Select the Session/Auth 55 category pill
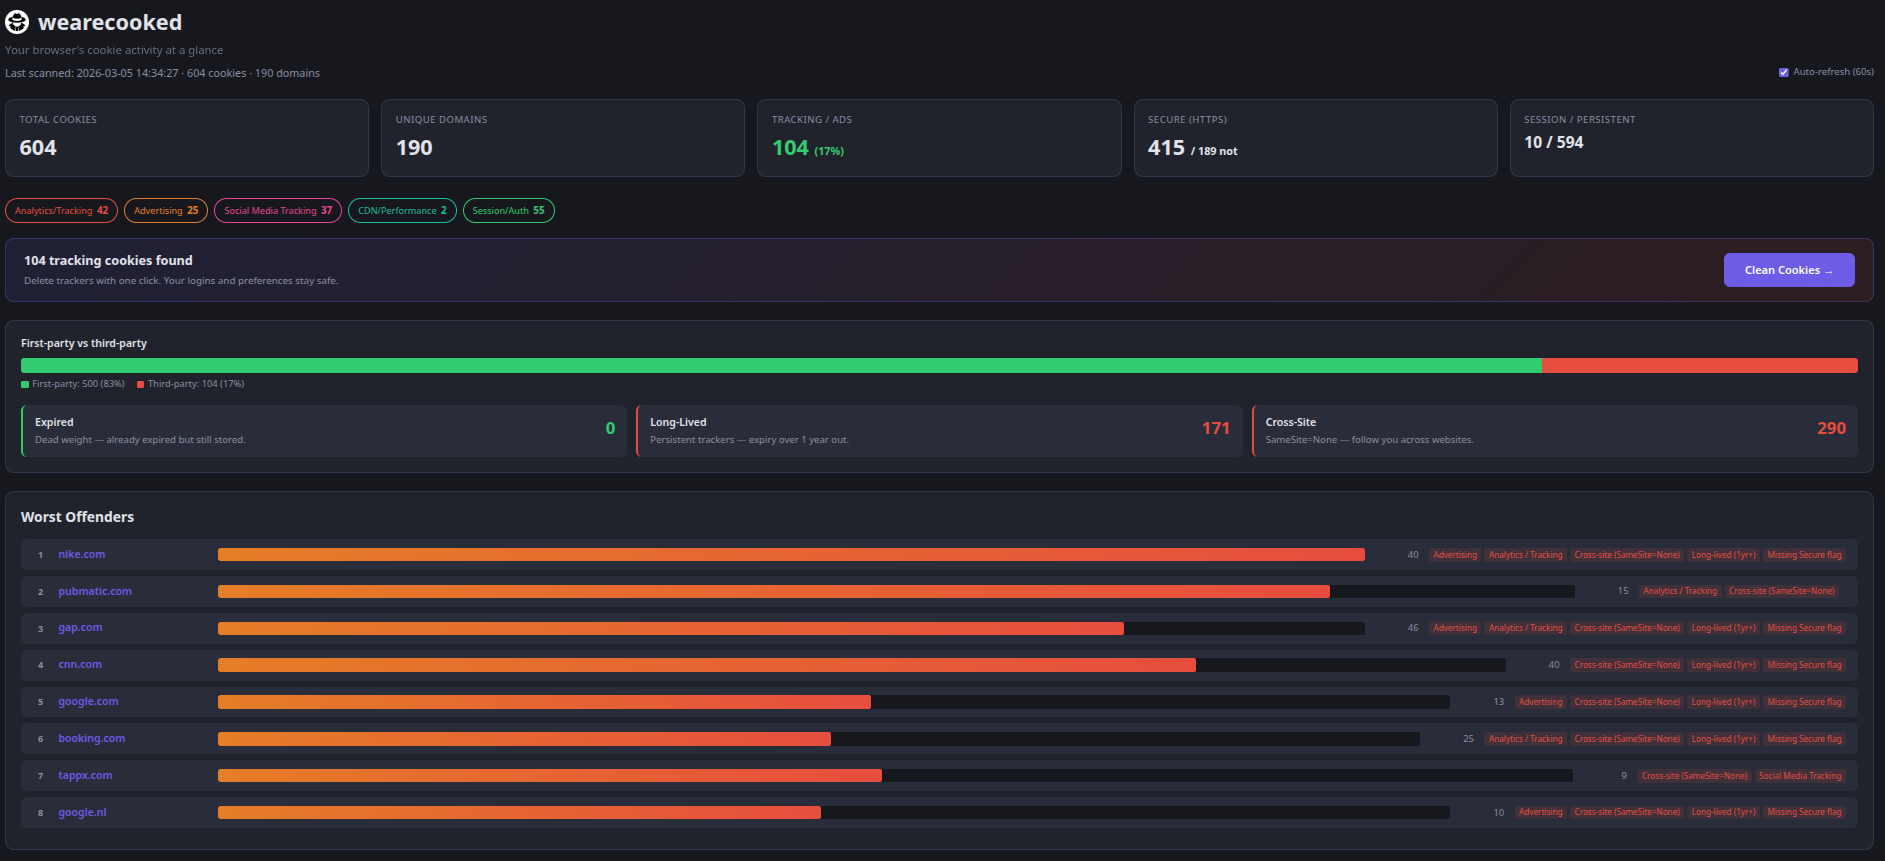This screenshot has width=1885, height=861. click(x=508, y=211)
